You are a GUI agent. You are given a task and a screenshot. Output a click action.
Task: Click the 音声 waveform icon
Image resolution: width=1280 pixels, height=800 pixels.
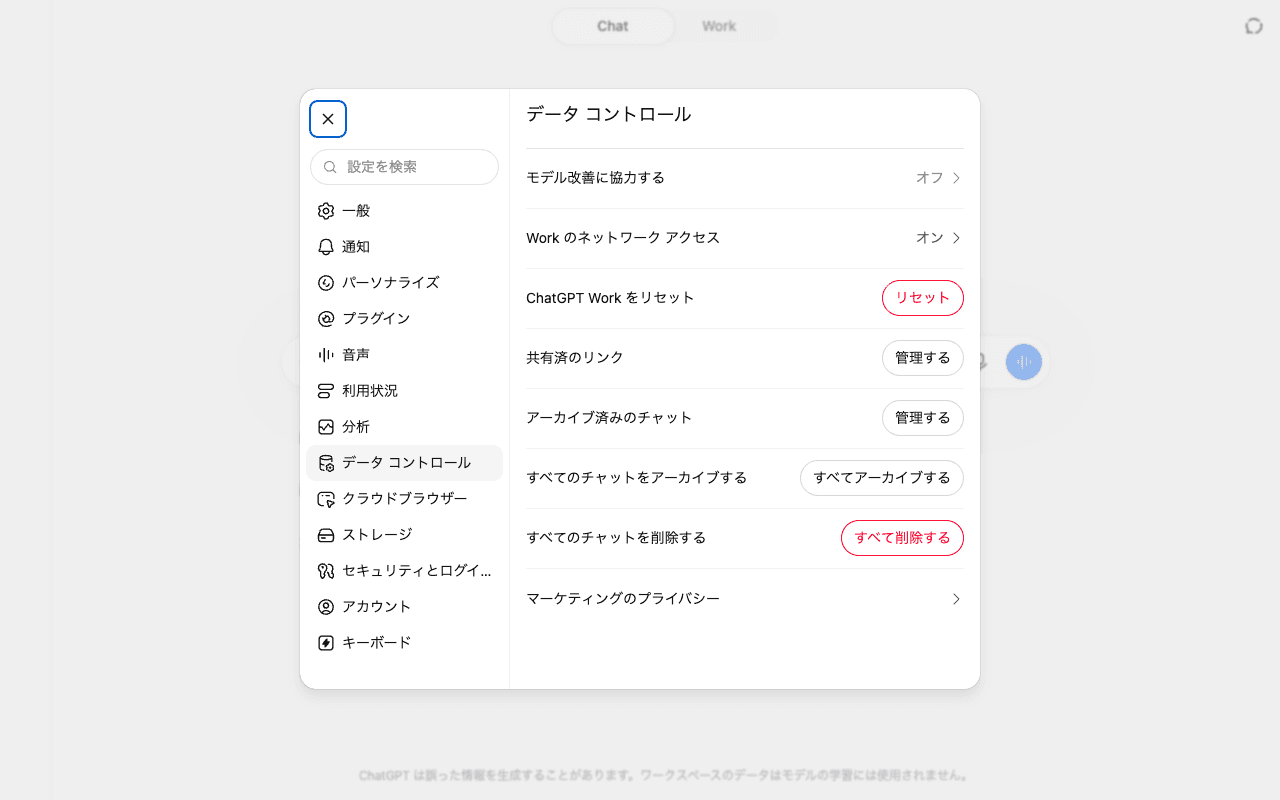326,355
